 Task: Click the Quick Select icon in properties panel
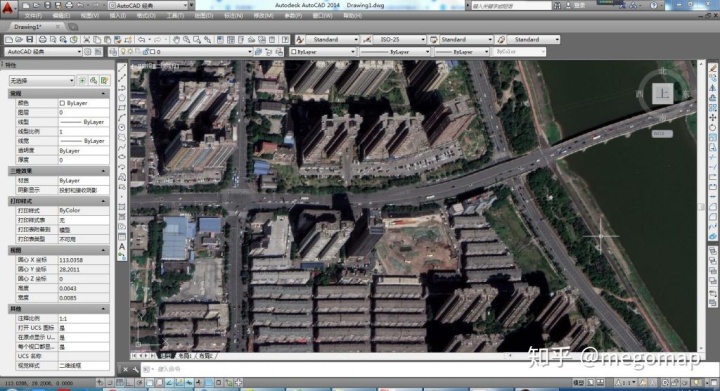105,81
